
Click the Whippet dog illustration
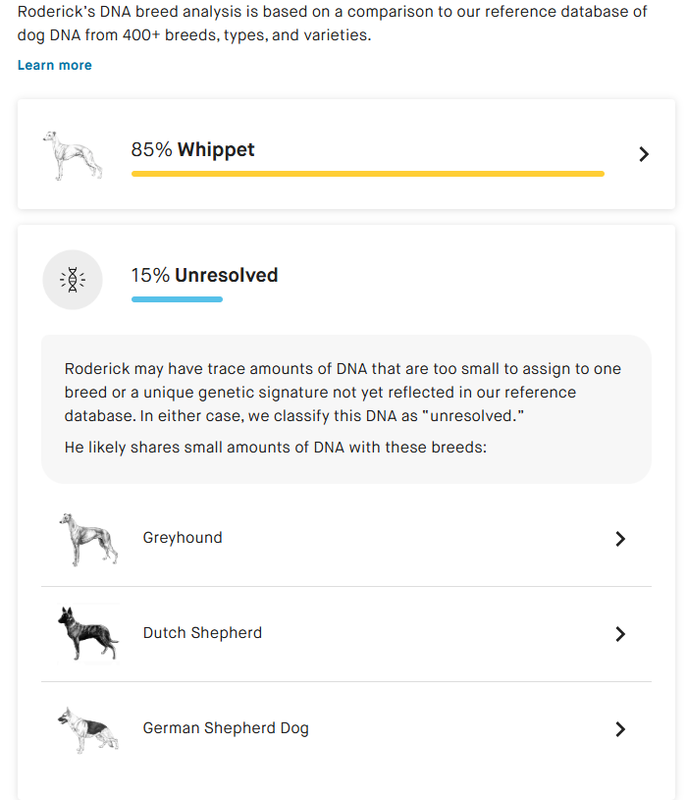(x=72, y=155)
